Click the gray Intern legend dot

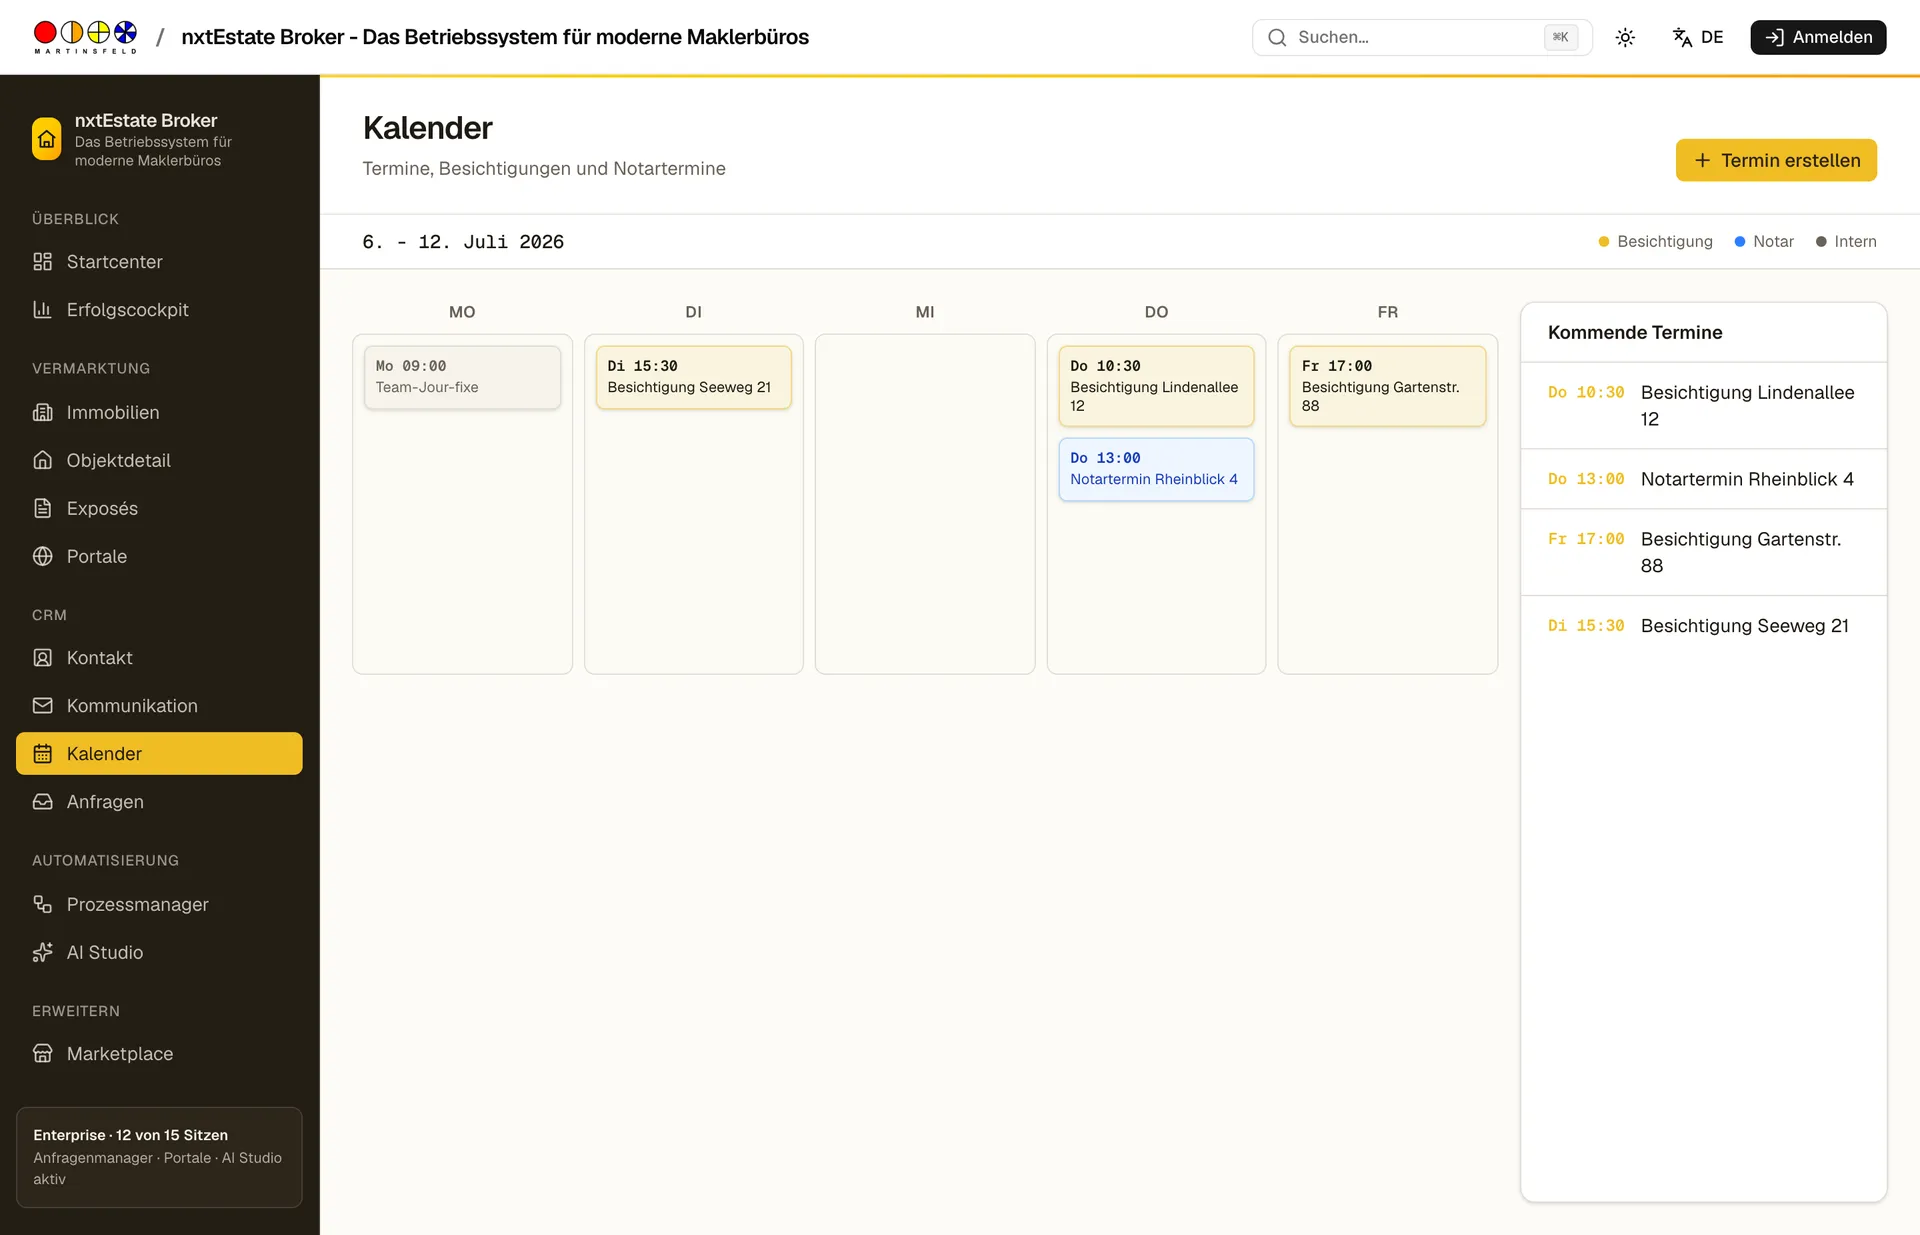[x=1821, y=242]
